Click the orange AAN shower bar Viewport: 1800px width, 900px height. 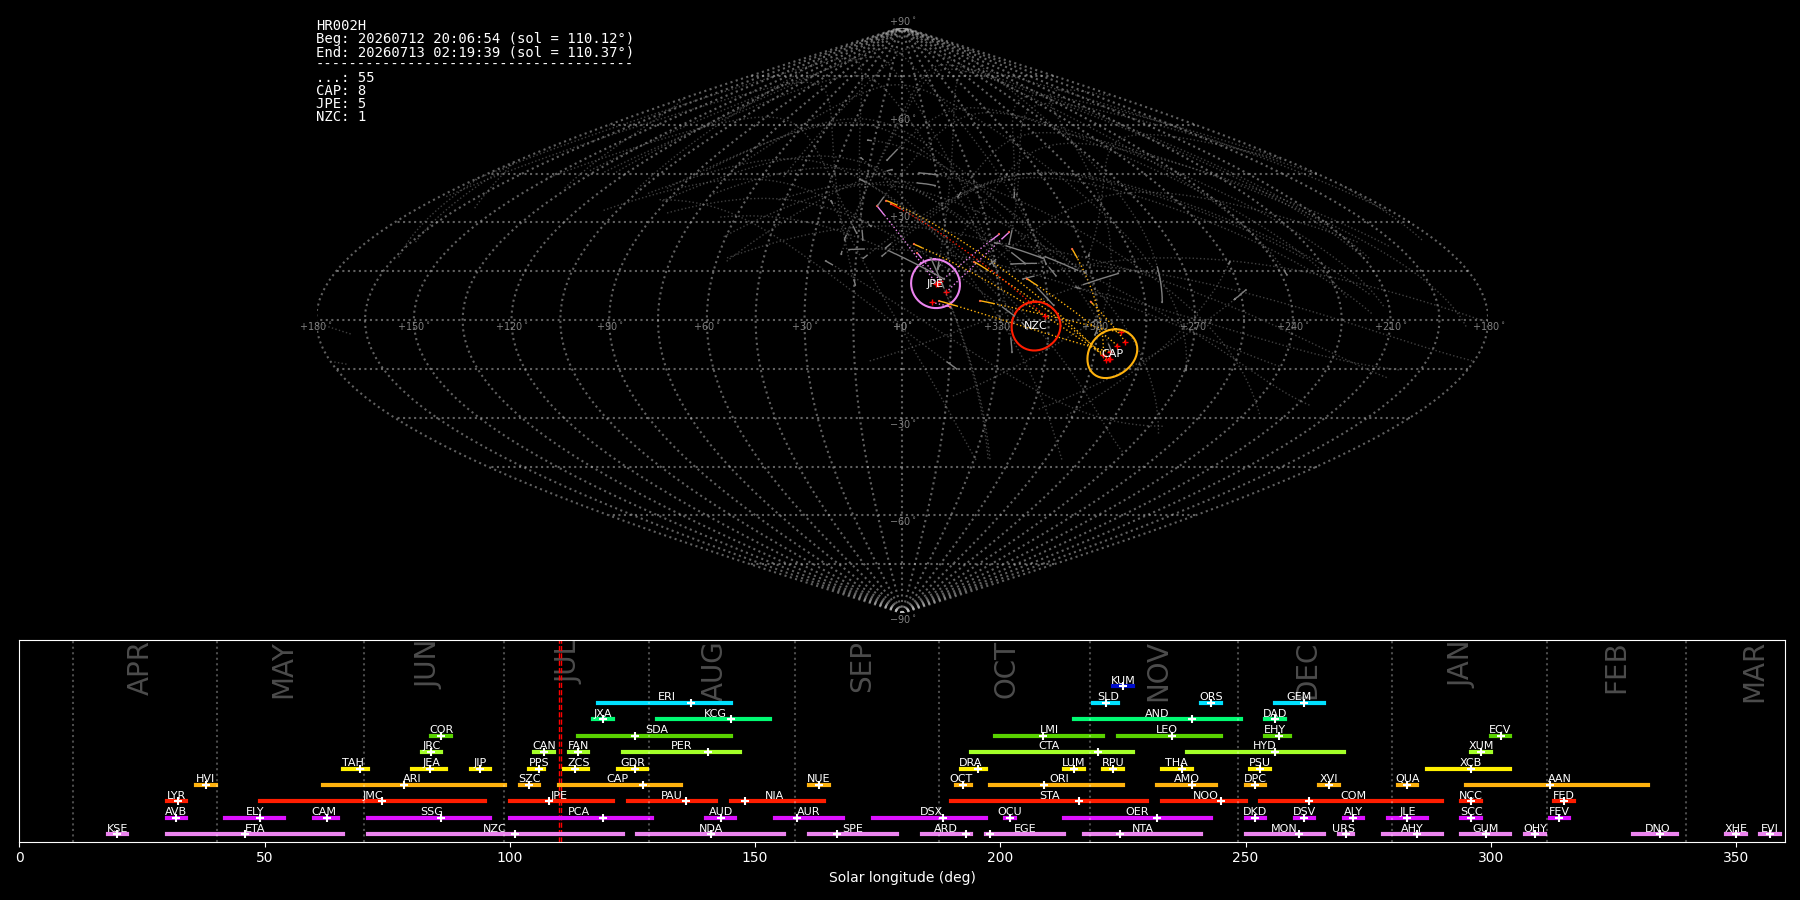(x=1557, y=785)
